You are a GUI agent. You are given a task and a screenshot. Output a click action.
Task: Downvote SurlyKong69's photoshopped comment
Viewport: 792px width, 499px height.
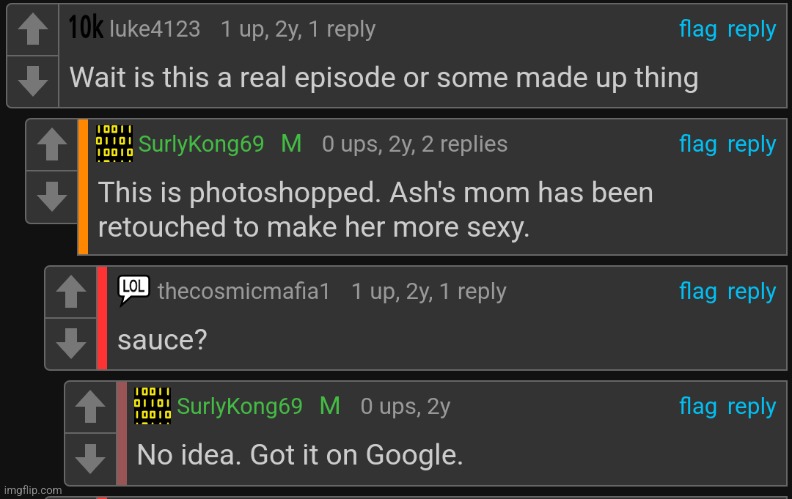[52, 196]
